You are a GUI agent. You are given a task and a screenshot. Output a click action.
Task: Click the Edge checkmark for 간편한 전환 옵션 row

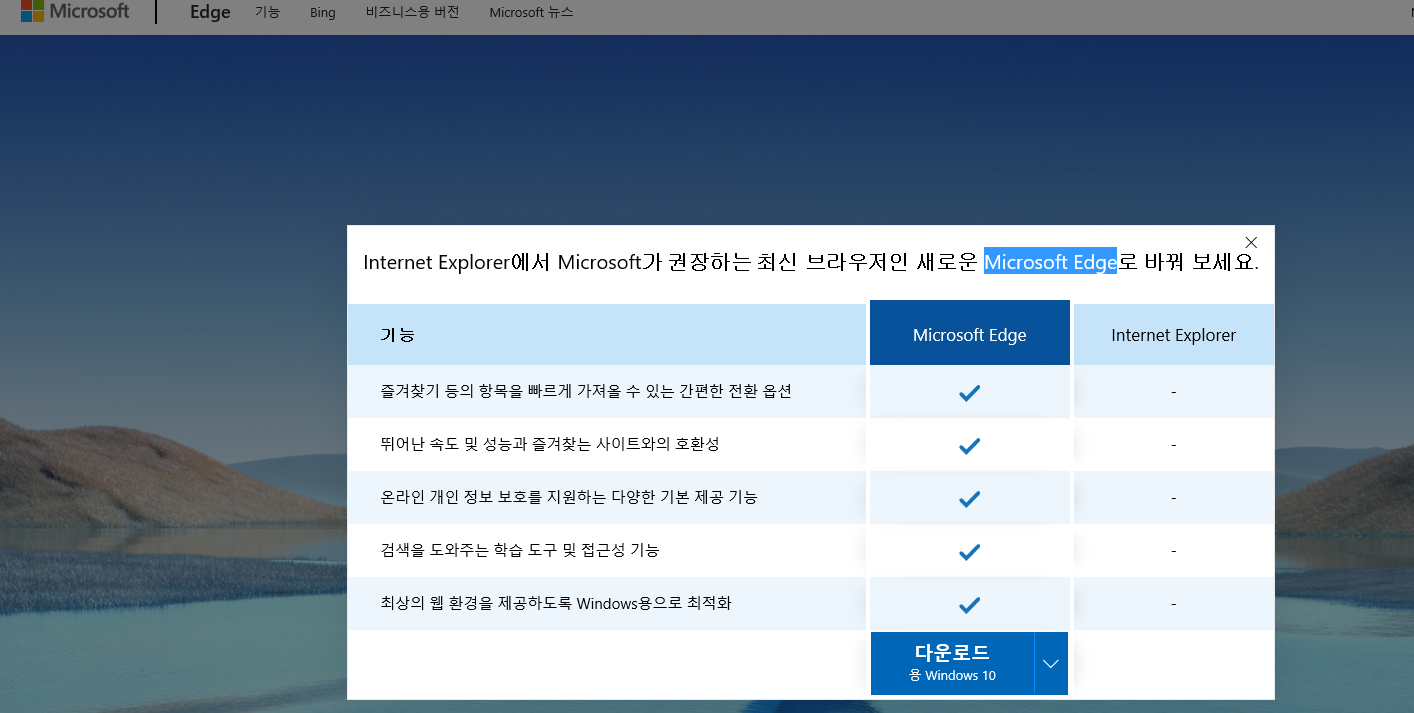(969, 393)
